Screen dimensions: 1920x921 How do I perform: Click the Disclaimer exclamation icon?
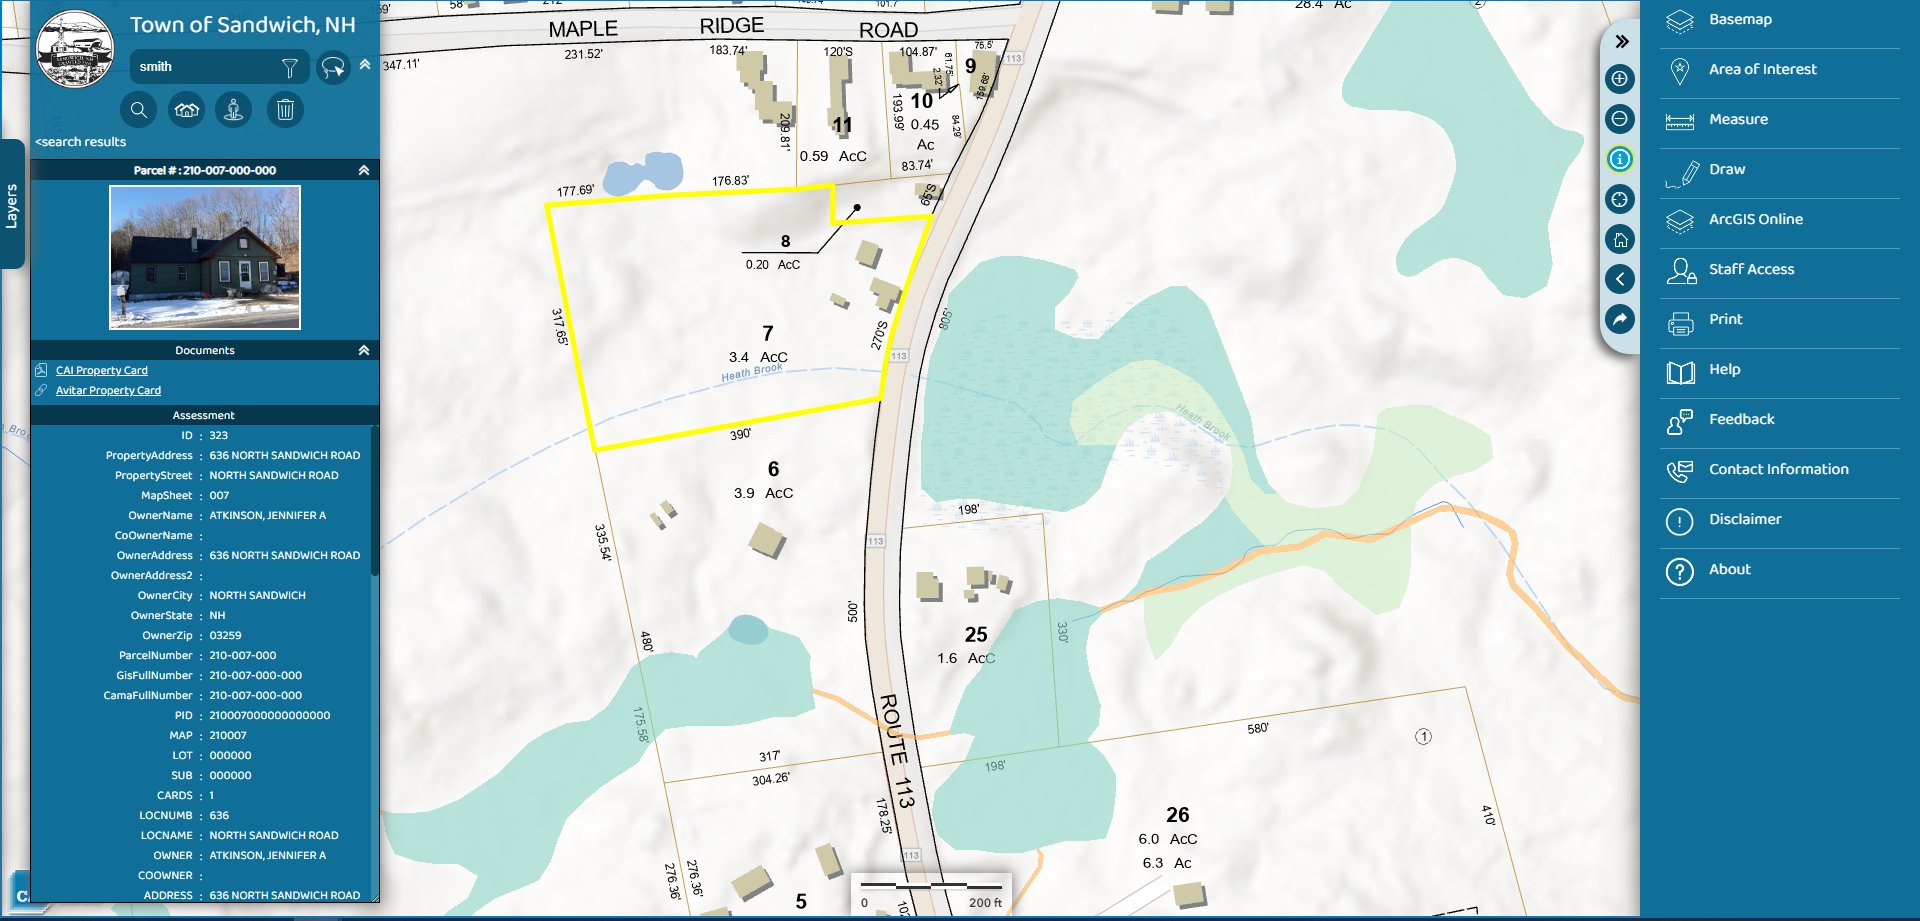tap(1680, 522)
